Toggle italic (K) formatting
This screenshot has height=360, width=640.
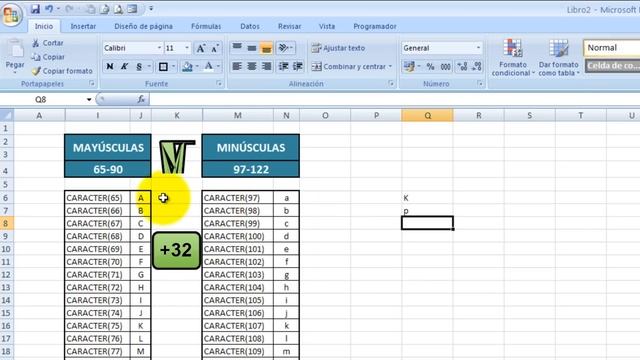(x=124, y=66)
